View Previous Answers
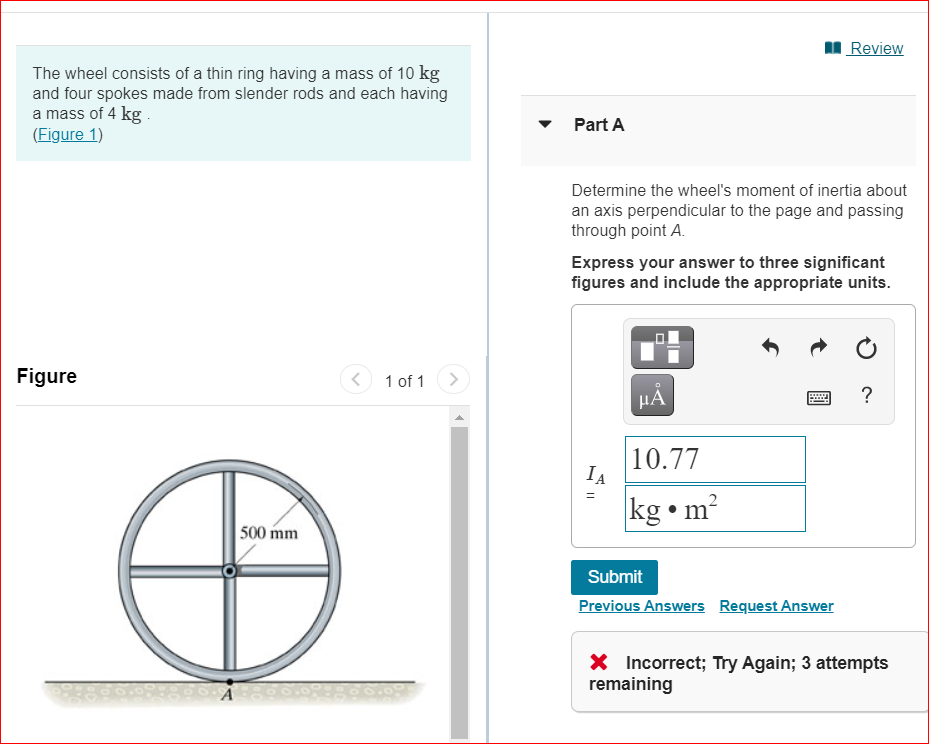This screenshot has height=744, width=929. [642, 606]
